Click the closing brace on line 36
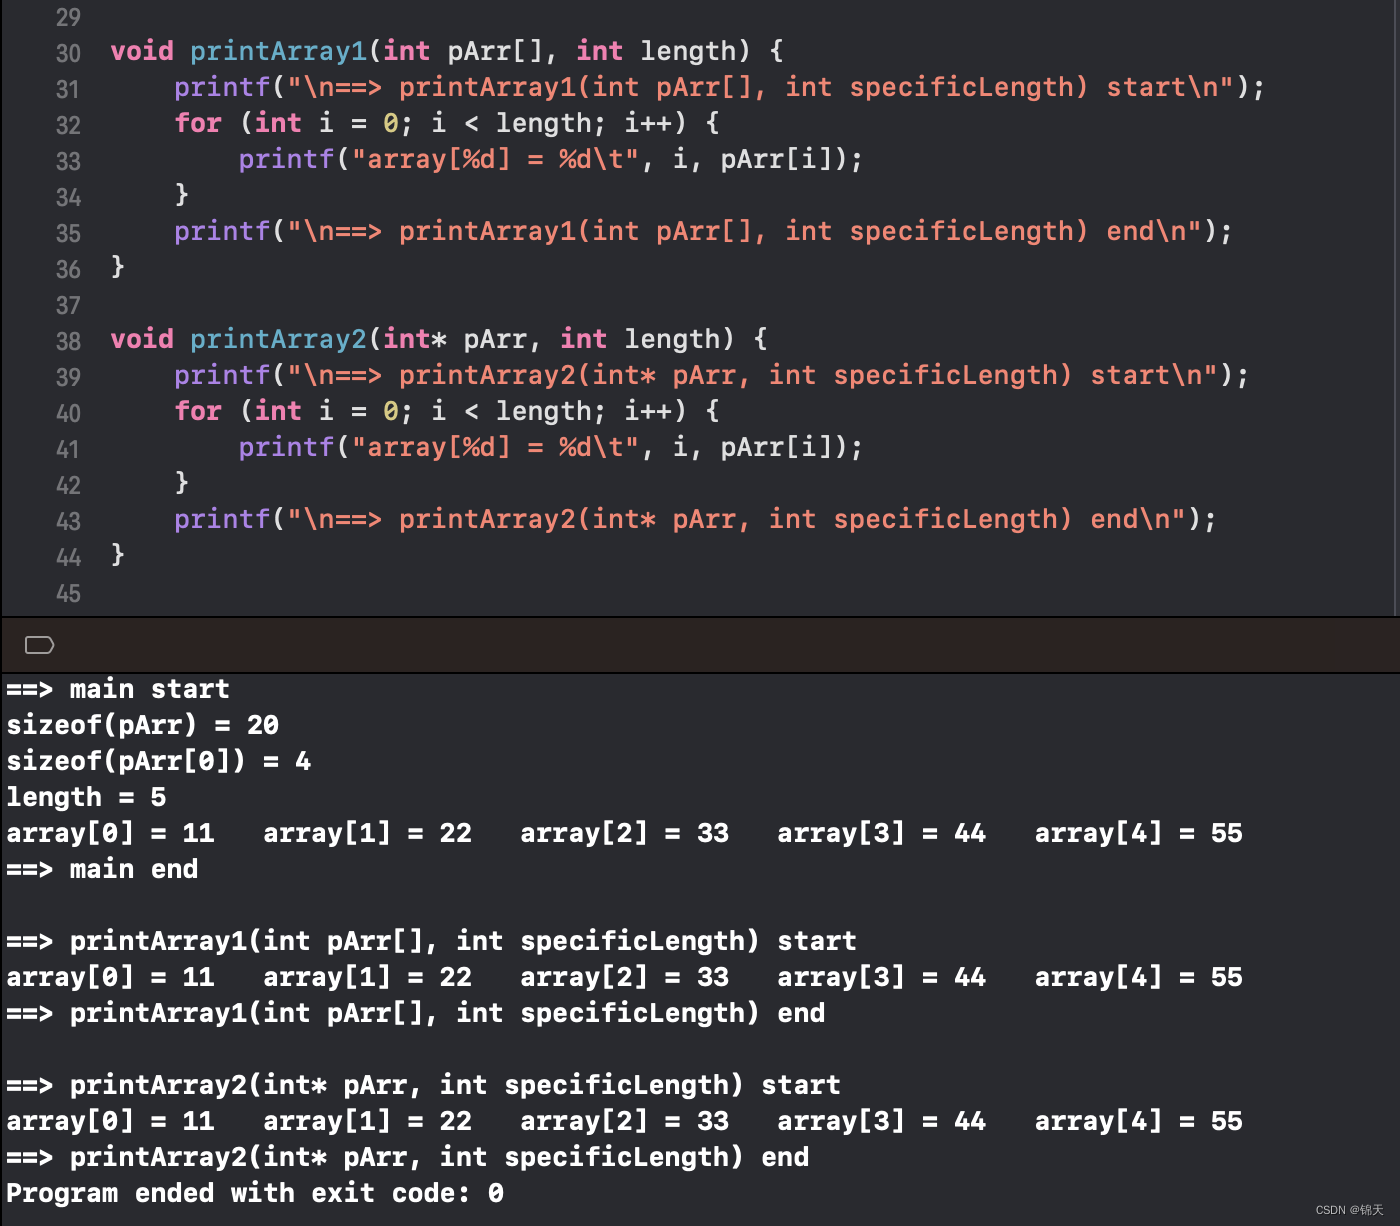The width and height of the screenshot is (1400, 1226). coord(118,266)
